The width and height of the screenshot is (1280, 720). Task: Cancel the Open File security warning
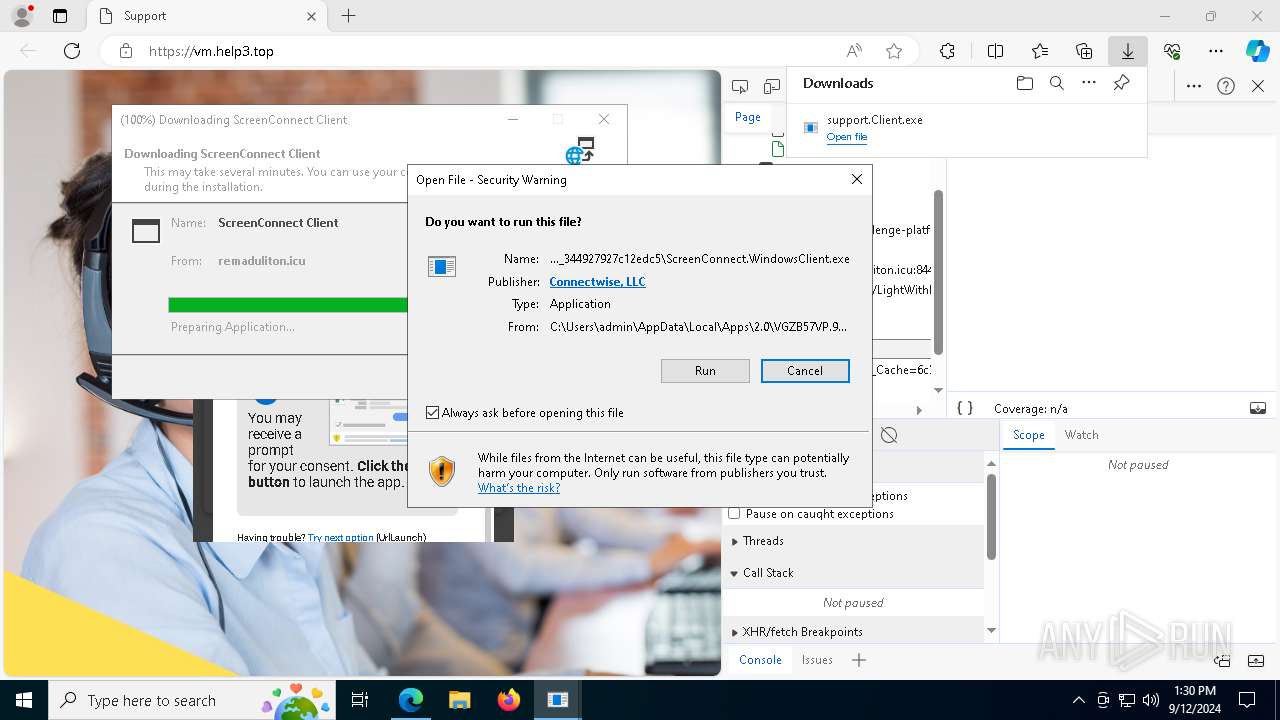pyautogui.click(x=805, y=371)
